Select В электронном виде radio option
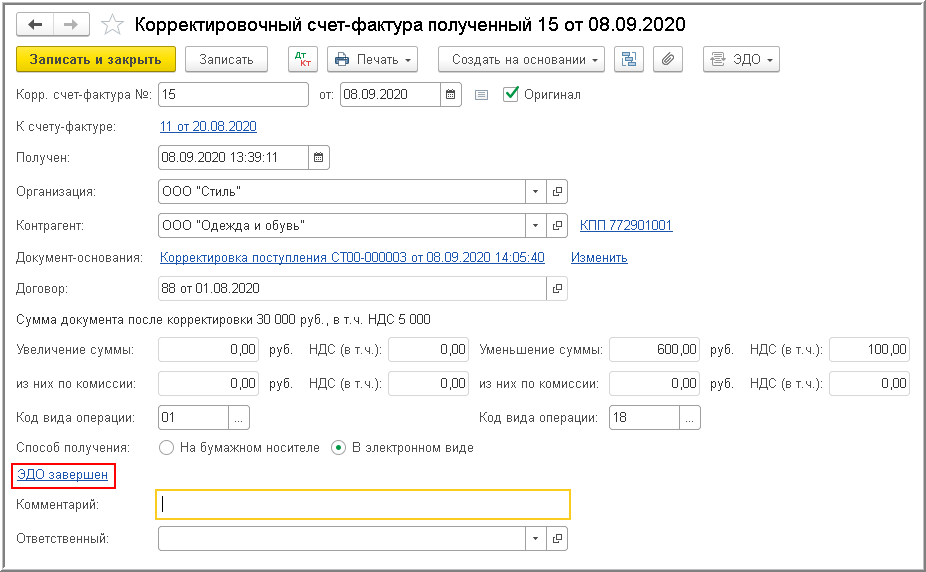926x572 pixels. tap(338, 447)
